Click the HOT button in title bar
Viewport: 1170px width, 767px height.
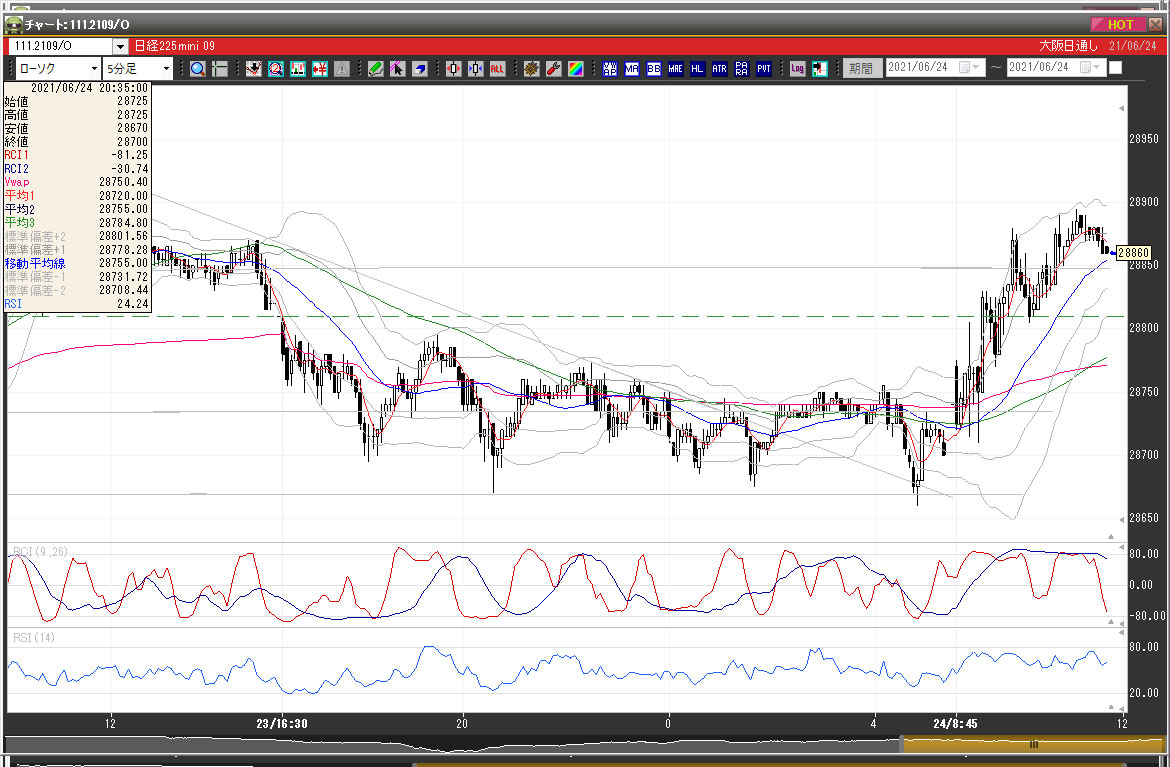(1119, 24)
